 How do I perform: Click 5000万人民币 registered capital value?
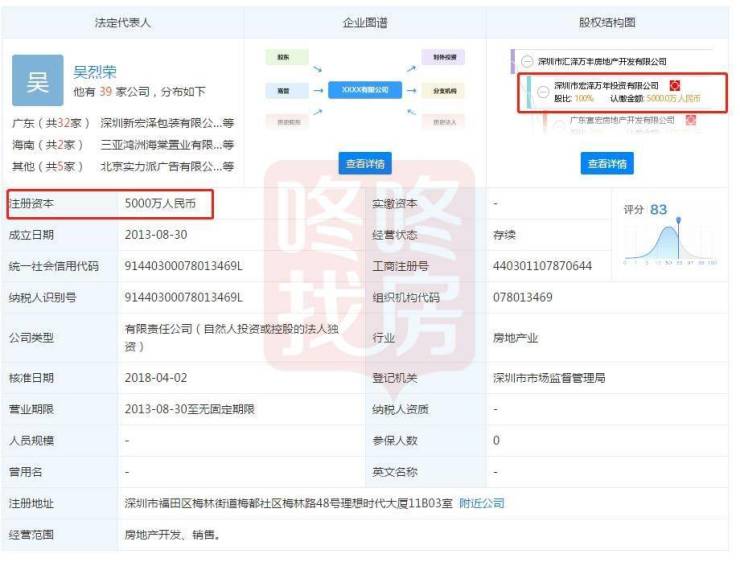(x=160, y=203)
